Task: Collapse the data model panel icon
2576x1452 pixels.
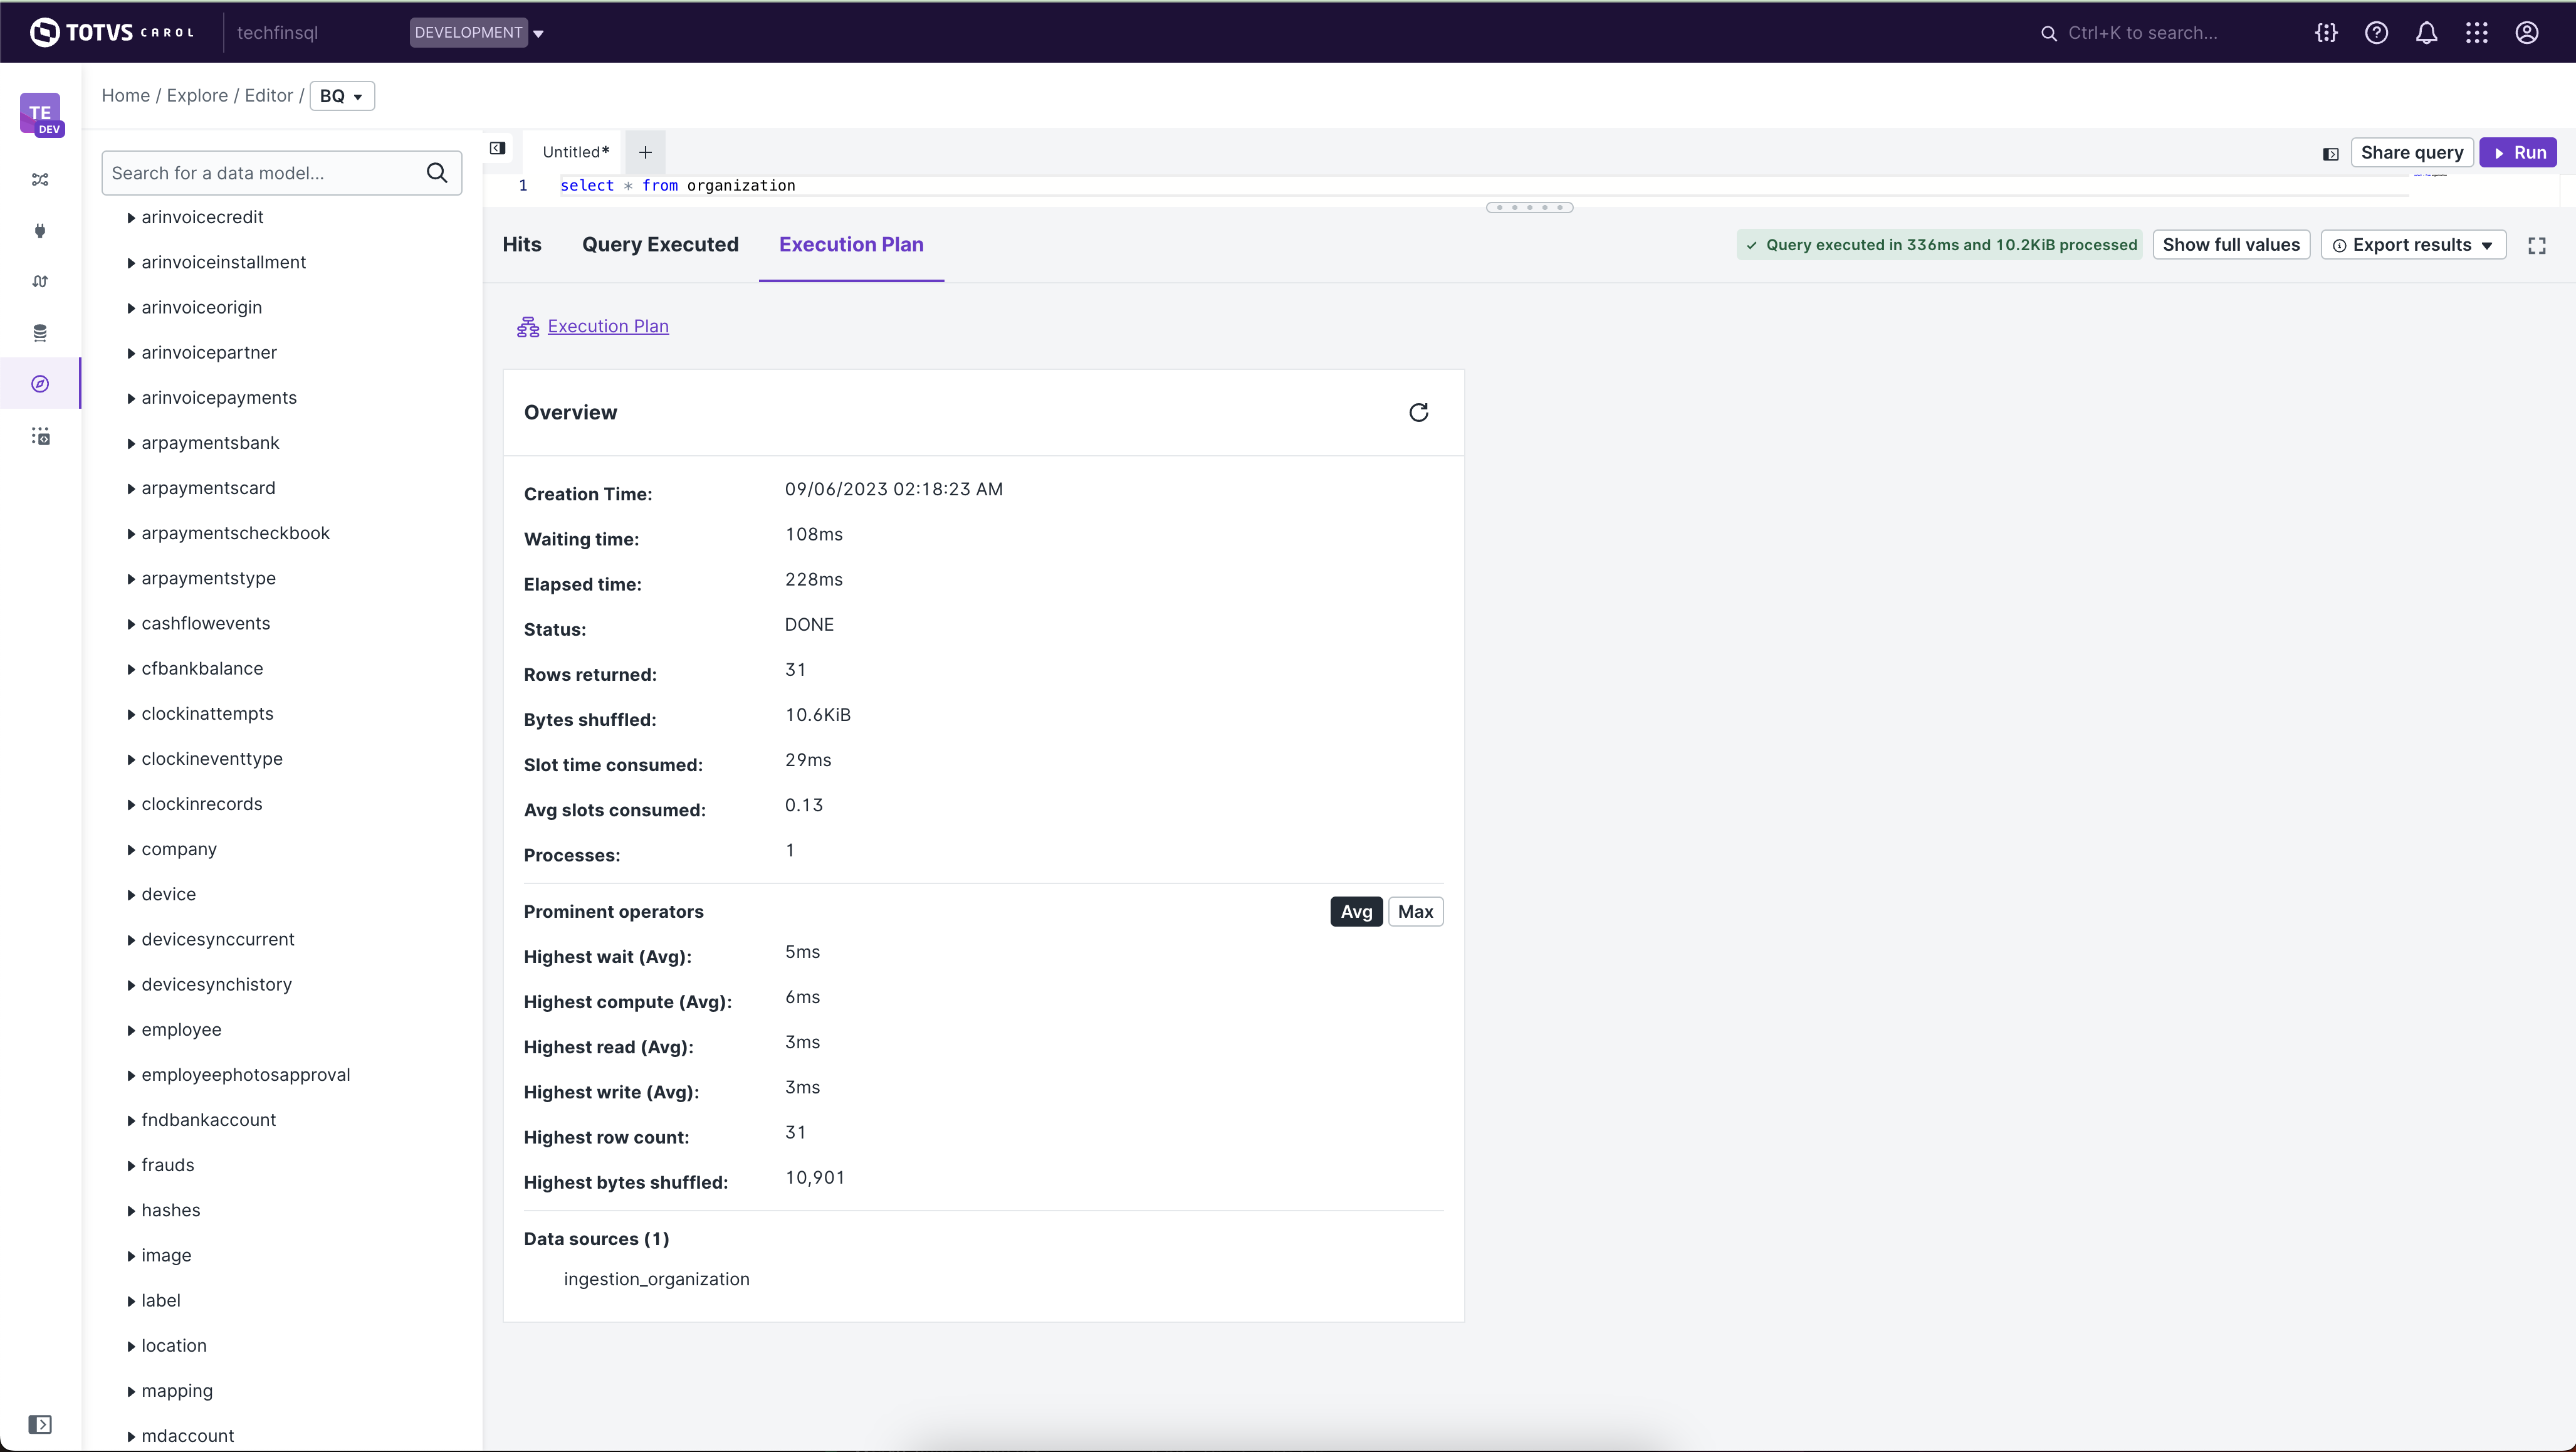Action: coord(497,149)
